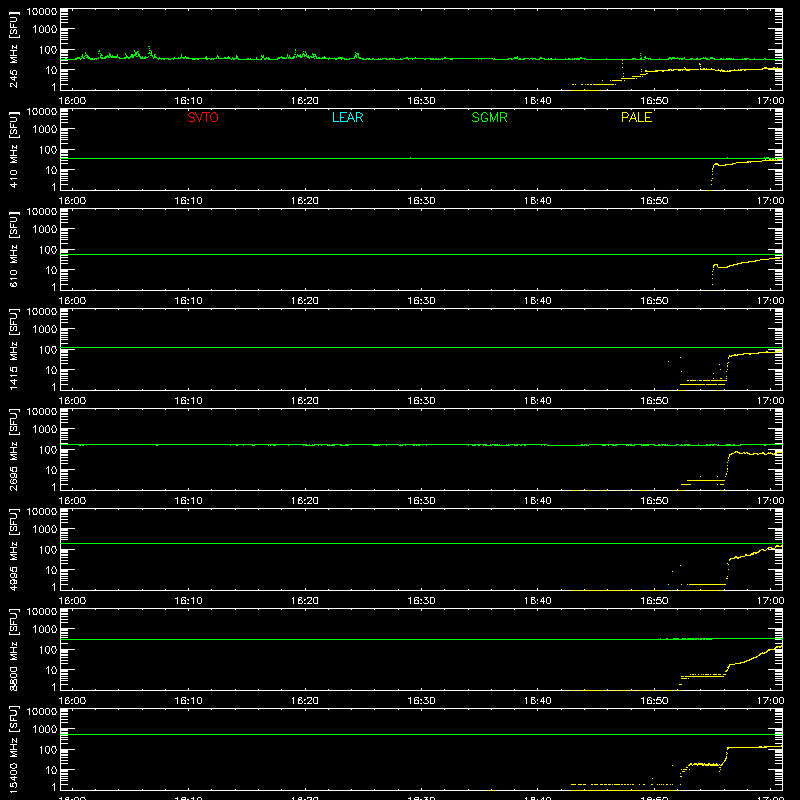Click 16:00 time label under 610 MHz plot

[72, 301]
